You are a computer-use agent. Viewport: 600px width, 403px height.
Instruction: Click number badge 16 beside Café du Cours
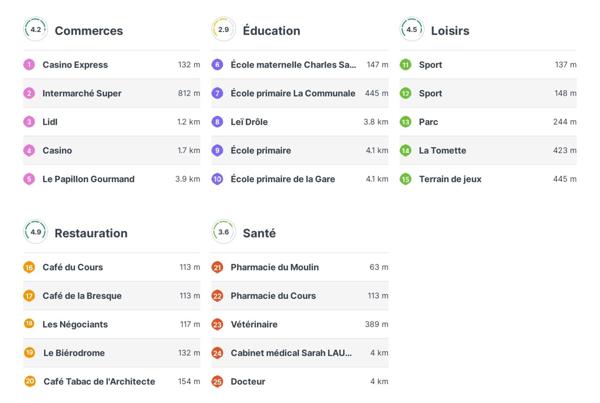coord(29,267)
